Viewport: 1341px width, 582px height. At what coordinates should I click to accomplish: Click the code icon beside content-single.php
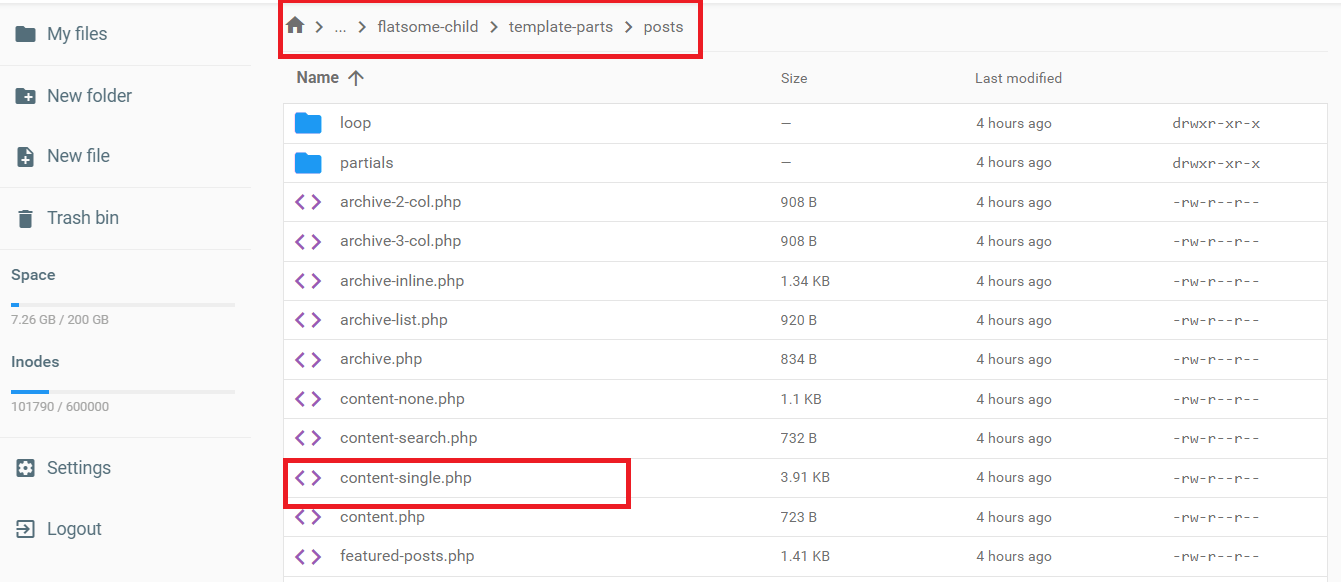click(308, 478)
